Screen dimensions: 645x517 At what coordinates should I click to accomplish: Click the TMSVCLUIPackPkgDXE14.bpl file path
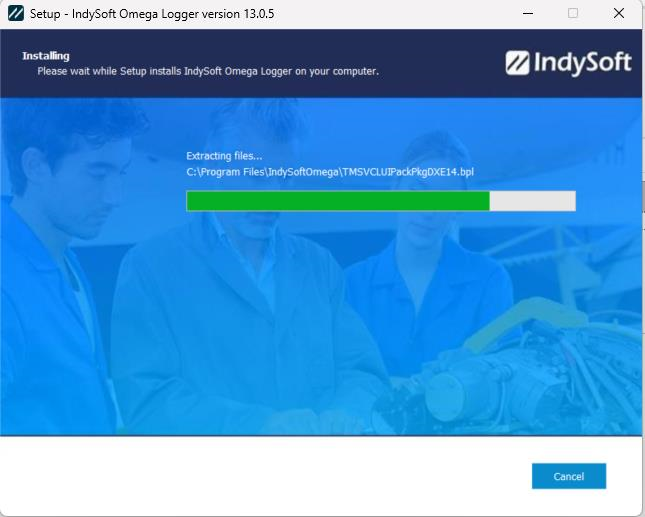point(330,172)
